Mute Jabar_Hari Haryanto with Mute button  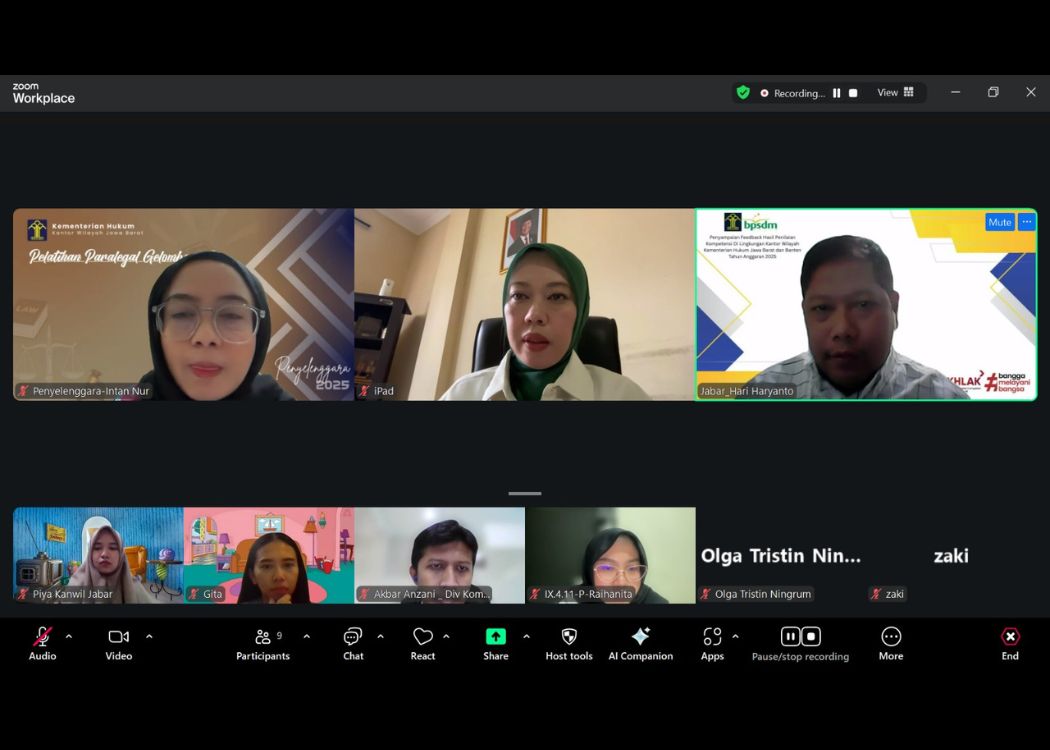(999, 222)
